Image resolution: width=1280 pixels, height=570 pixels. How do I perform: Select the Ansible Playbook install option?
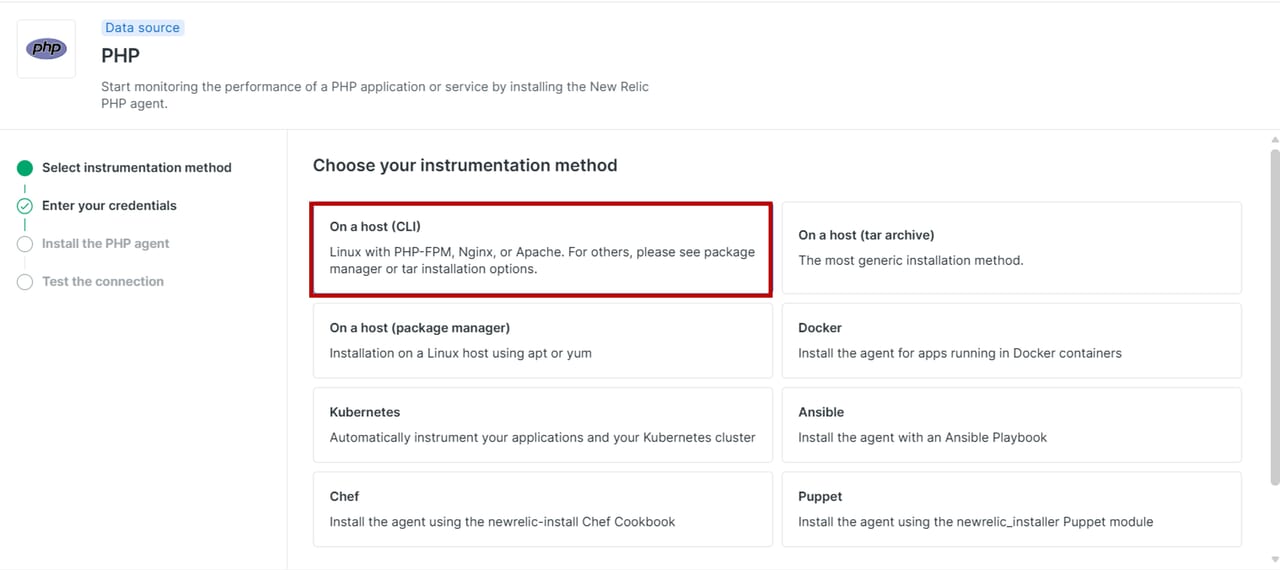(1011, 424)
